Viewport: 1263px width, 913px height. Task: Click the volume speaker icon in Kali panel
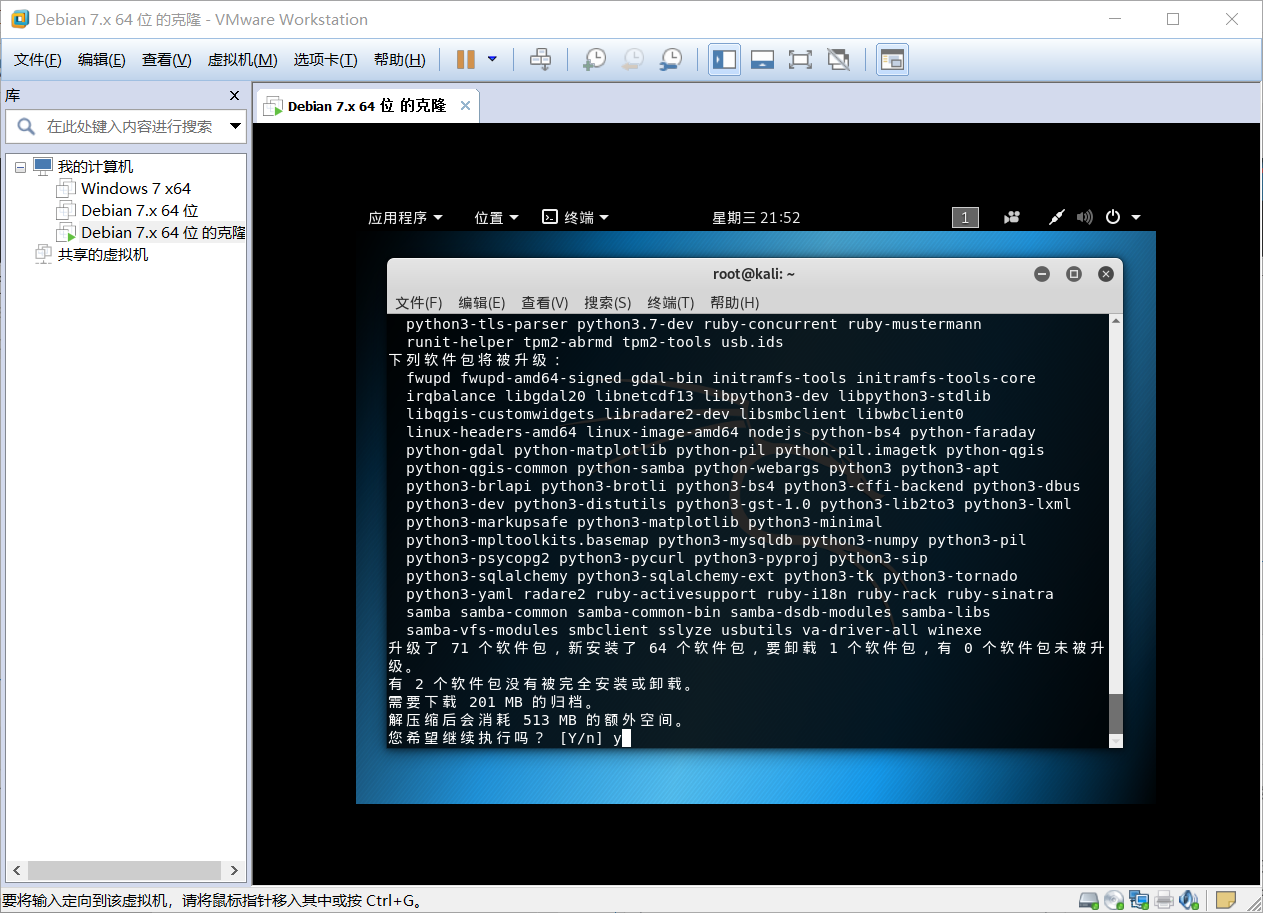[1084, 218]
